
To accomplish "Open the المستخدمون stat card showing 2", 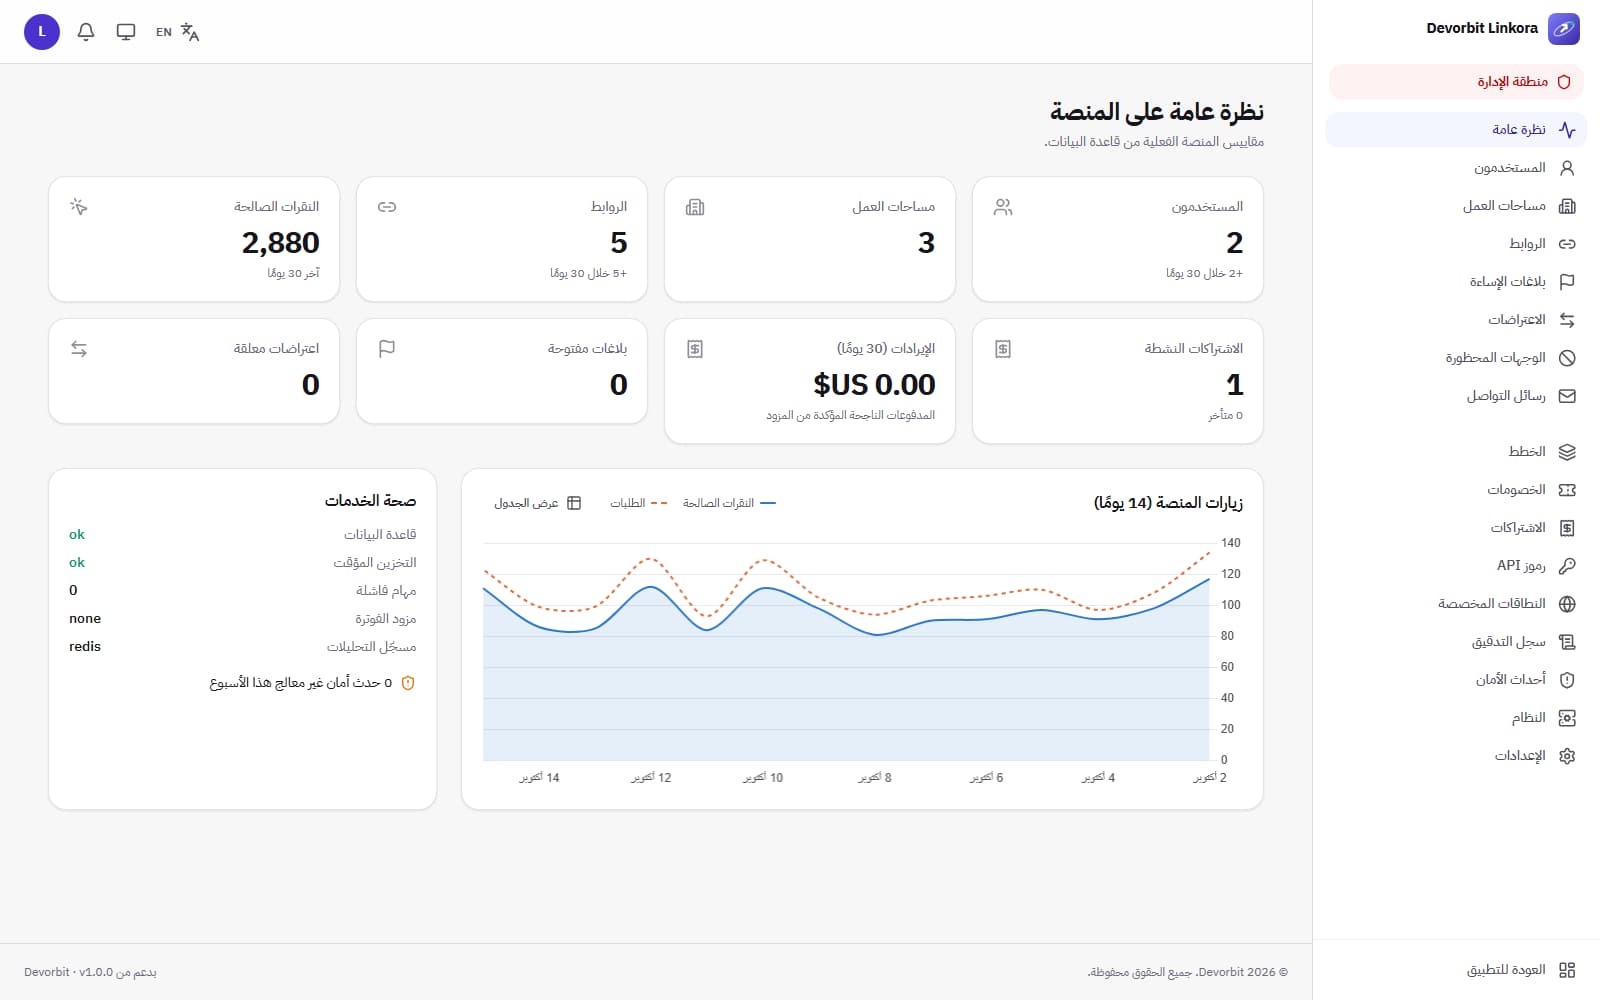I will click(x=1118, y=239).
